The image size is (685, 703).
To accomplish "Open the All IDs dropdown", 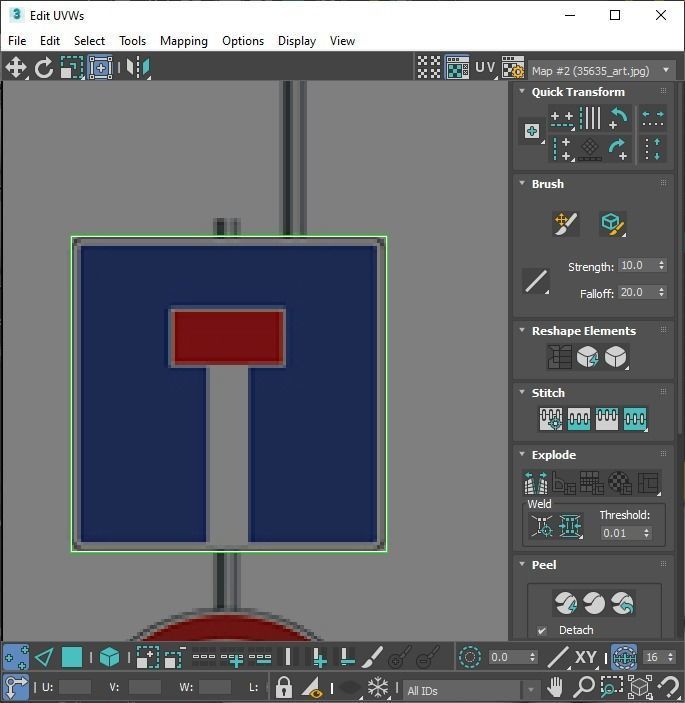I will (471, 690).
